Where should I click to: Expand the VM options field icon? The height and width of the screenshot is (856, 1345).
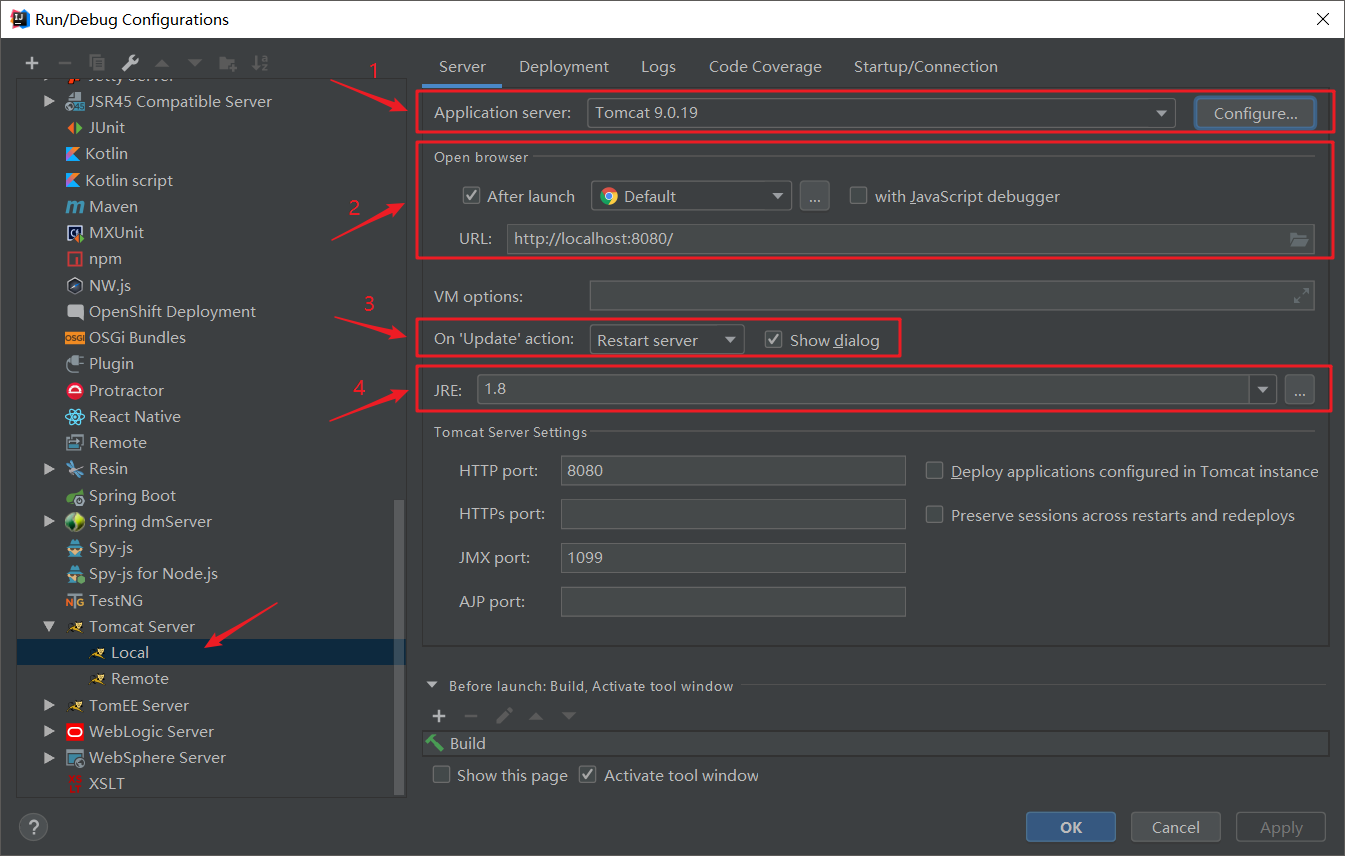click(1301, 296)
